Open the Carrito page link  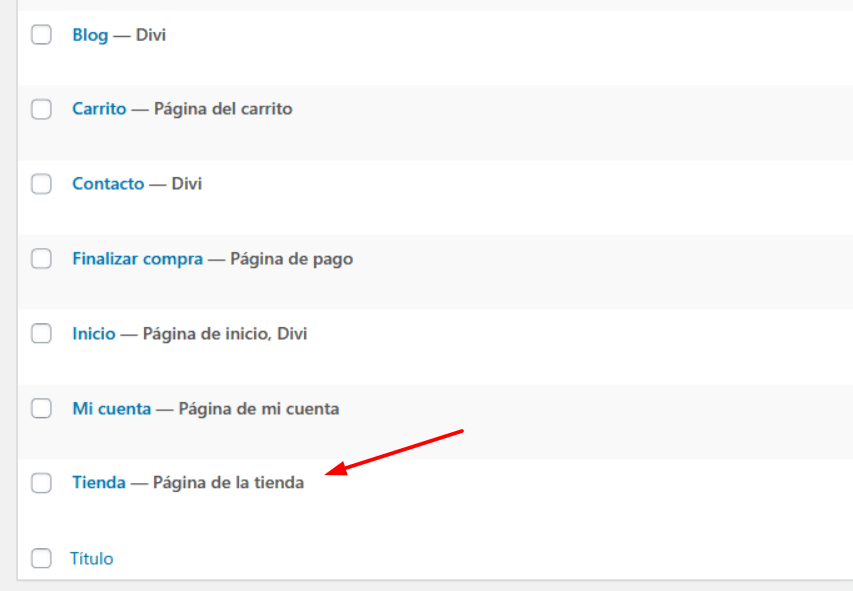click(x=99, y=109)
